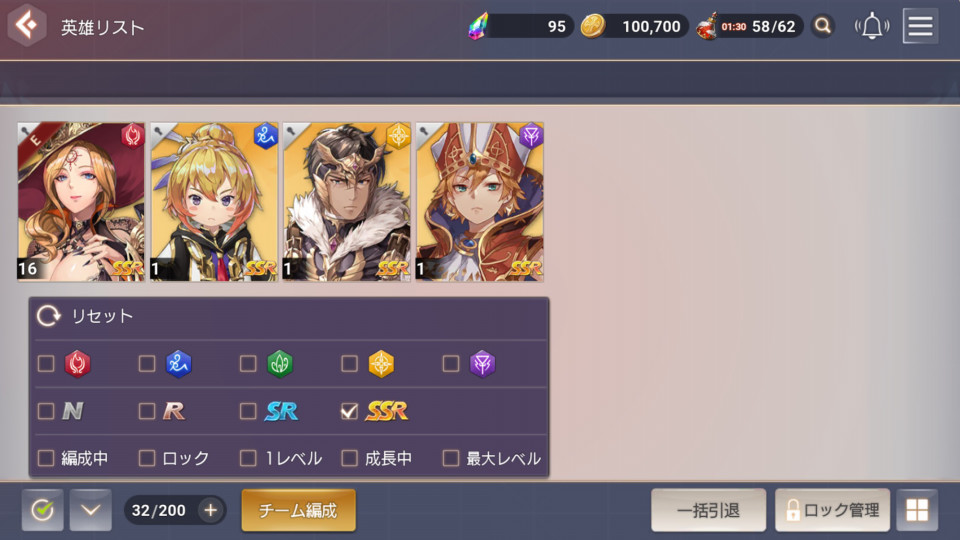Tap the rainbow crystal currency icon
Screen dimensions: 960x540
click(479, 26)
